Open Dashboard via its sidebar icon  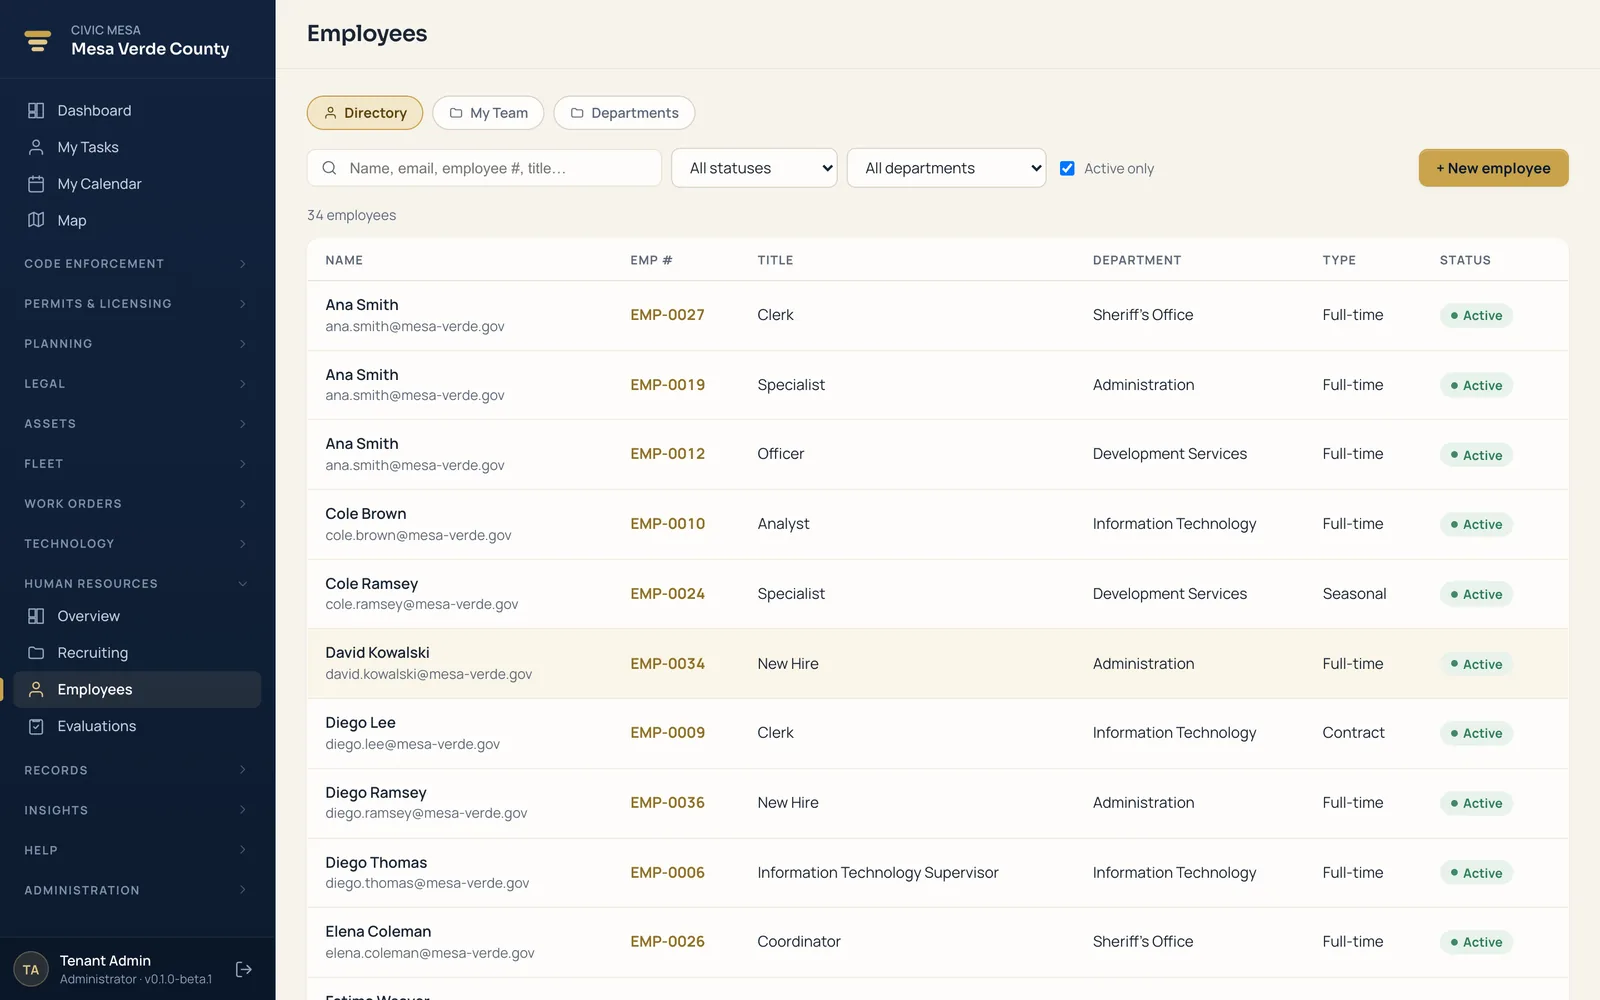tap(36, 110)
